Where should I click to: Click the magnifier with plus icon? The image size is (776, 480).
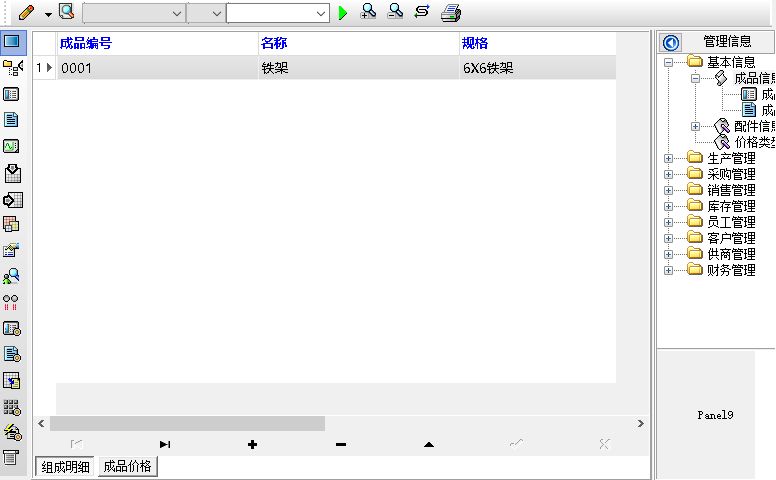(368, 11)
